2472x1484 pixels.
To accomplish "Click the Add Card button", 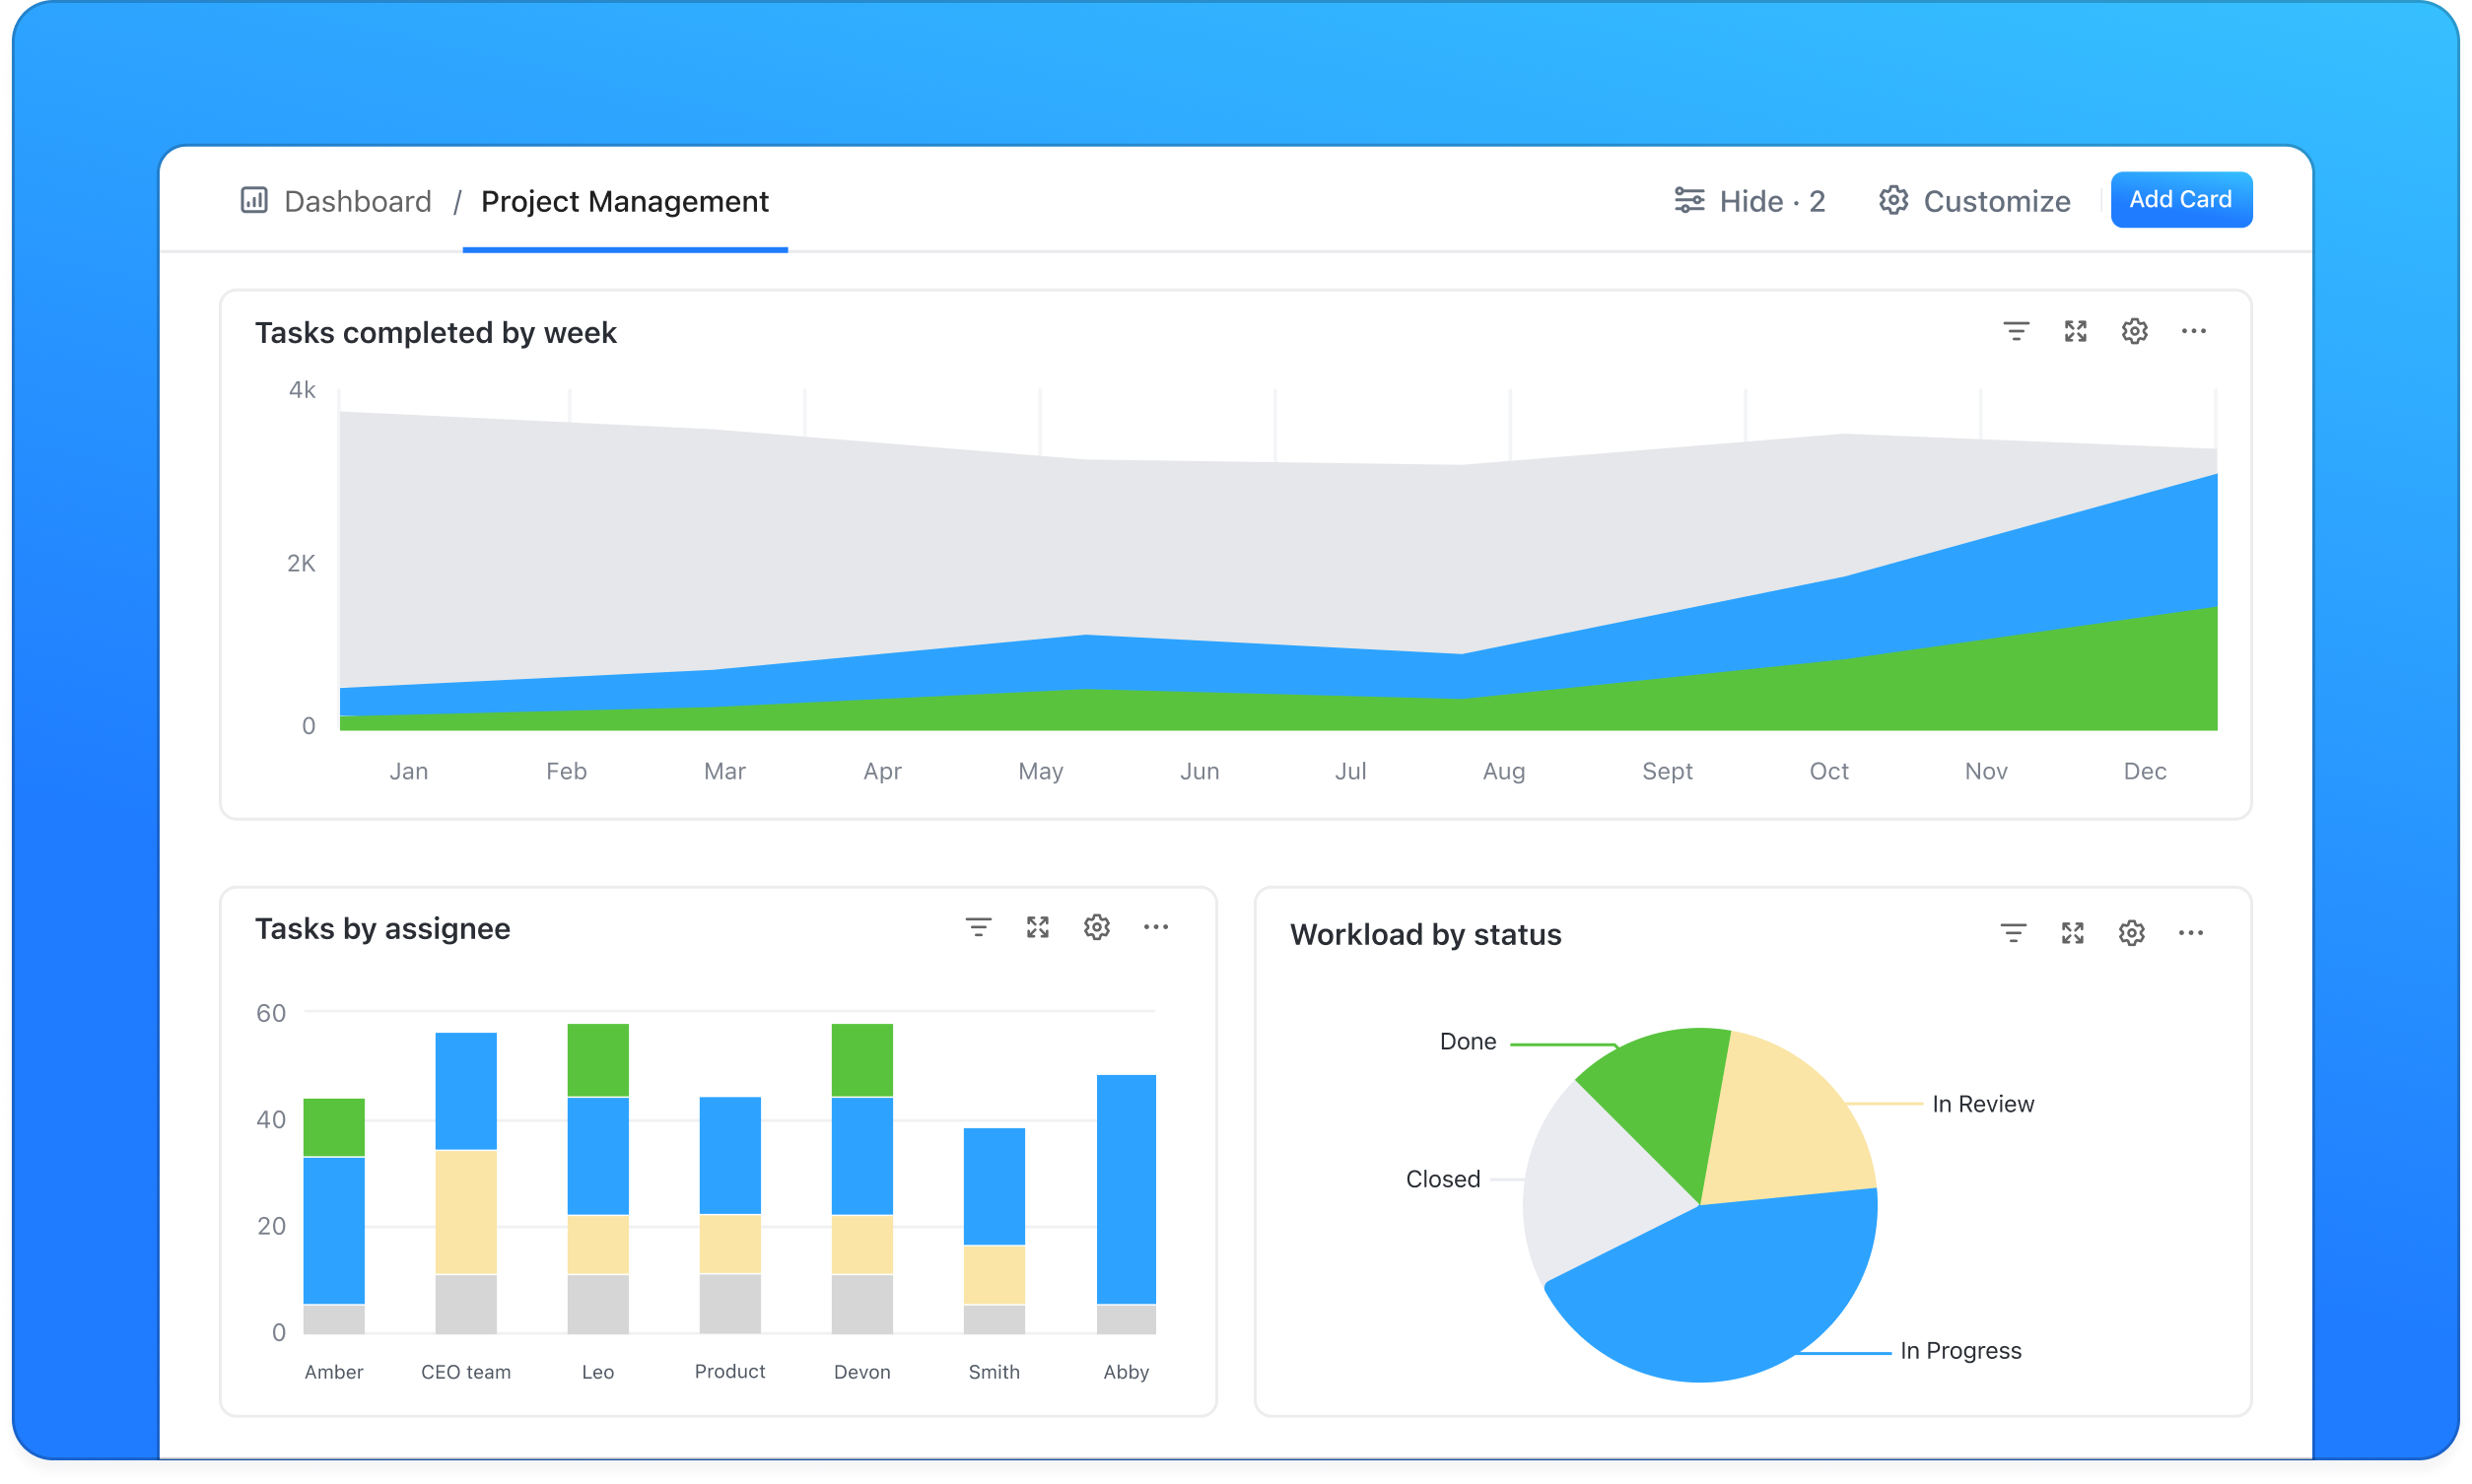I will point(2180,199).
